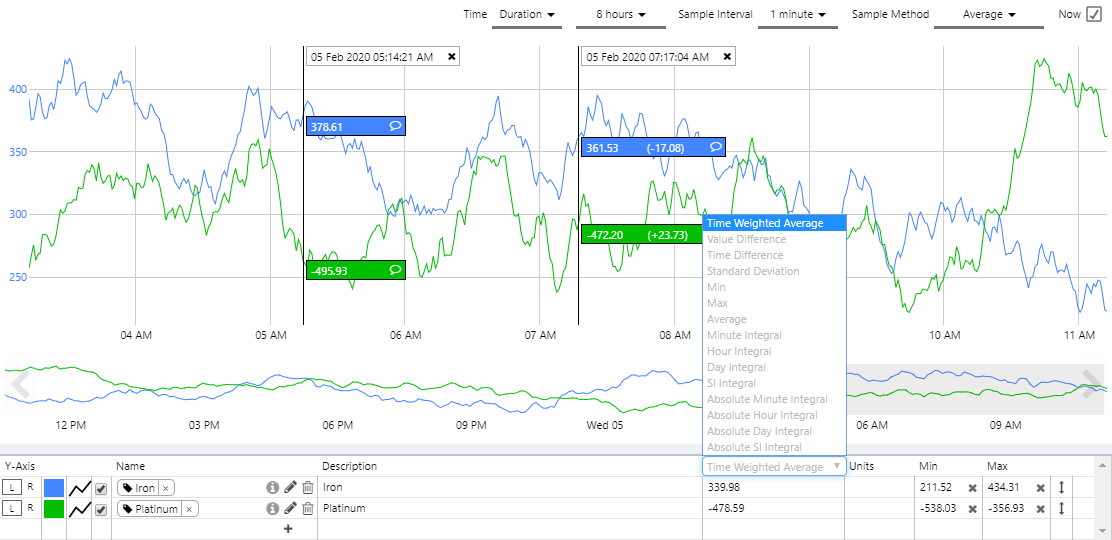Add a new trend with plus icon
1112x540 pixels.
click(x=288, y=528)
